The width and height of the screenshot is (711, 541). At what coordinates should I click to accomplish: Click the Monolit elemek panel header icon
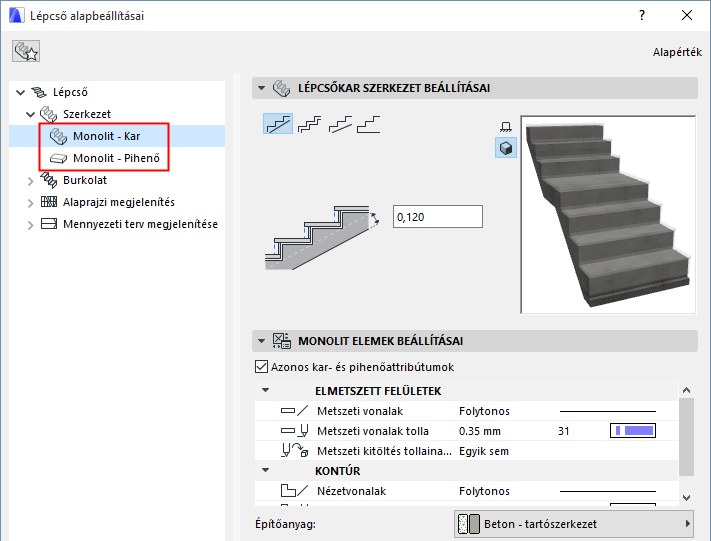tap(281, 341)
